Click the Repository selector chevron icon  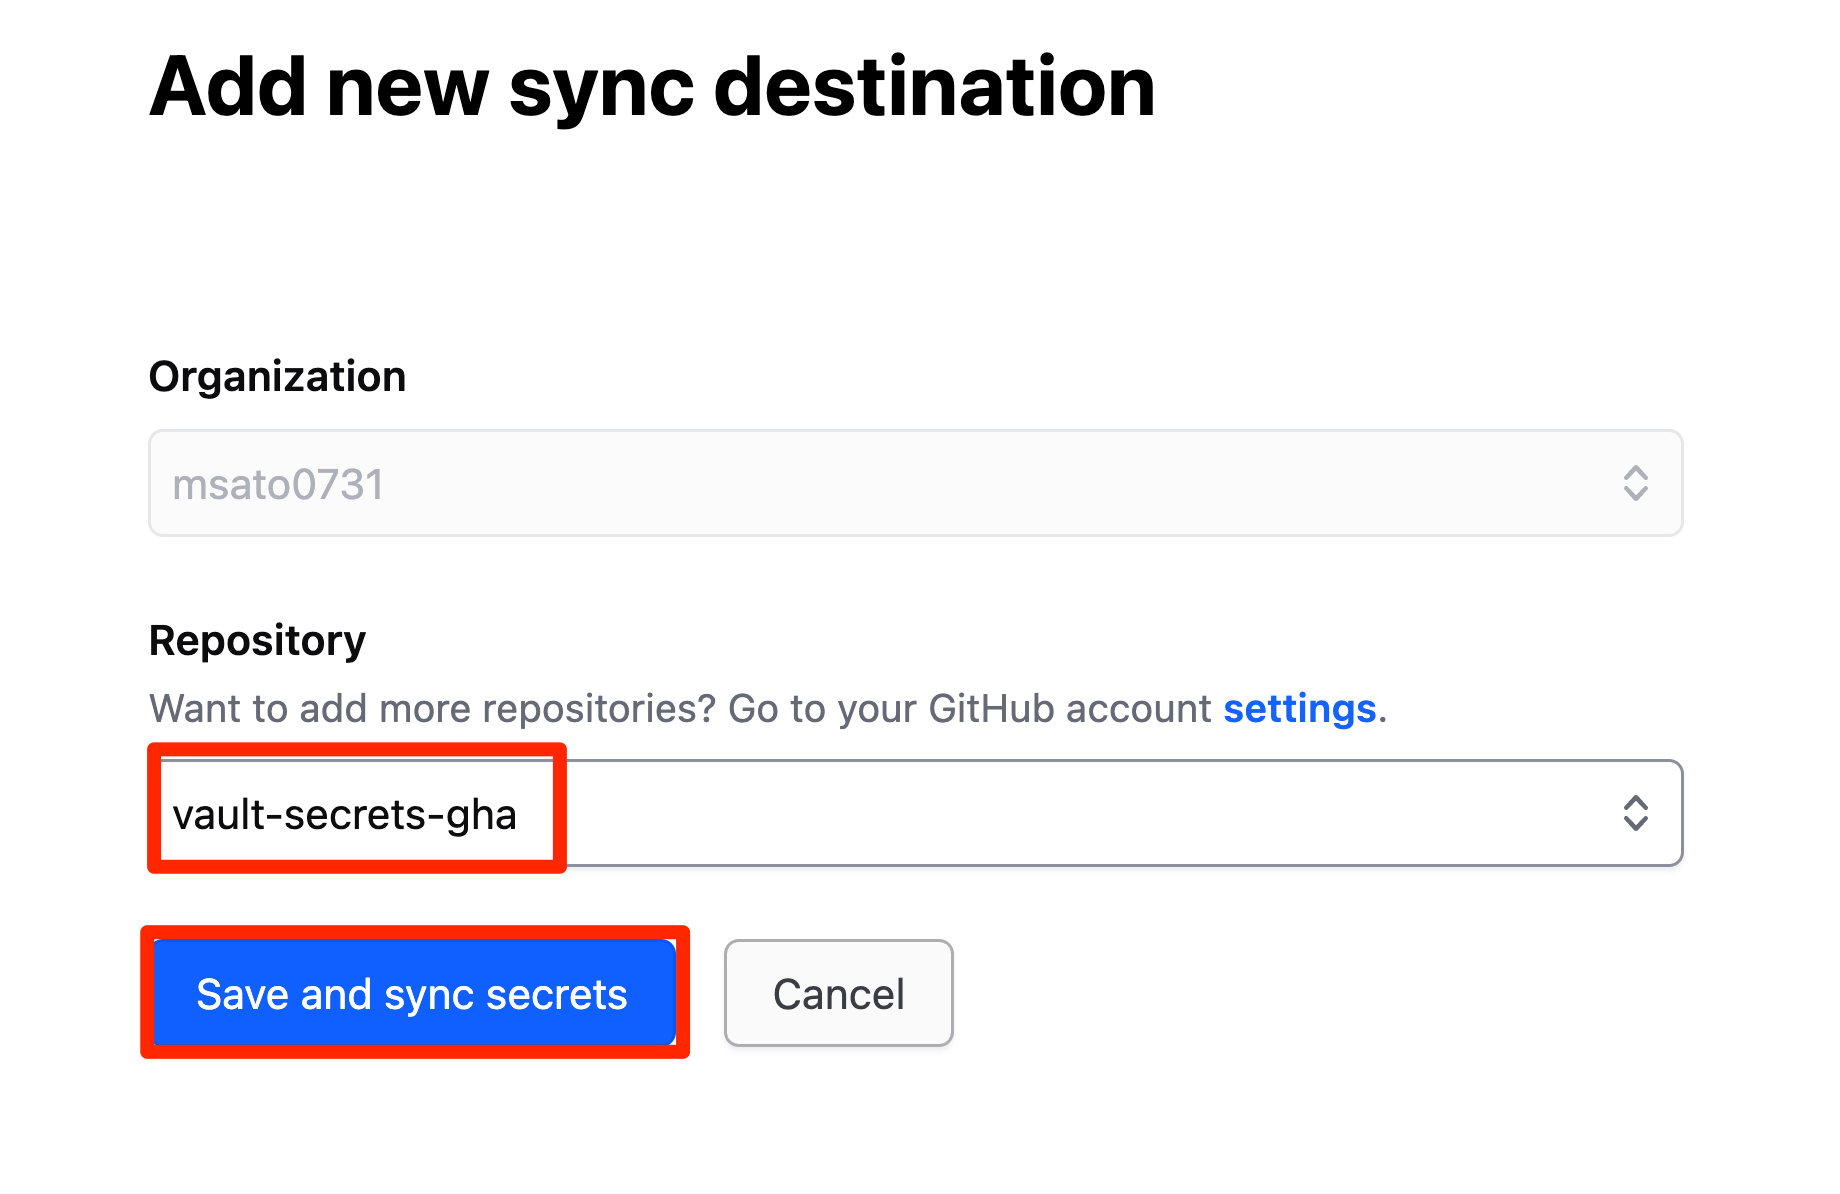click(x=1636, y=813)
